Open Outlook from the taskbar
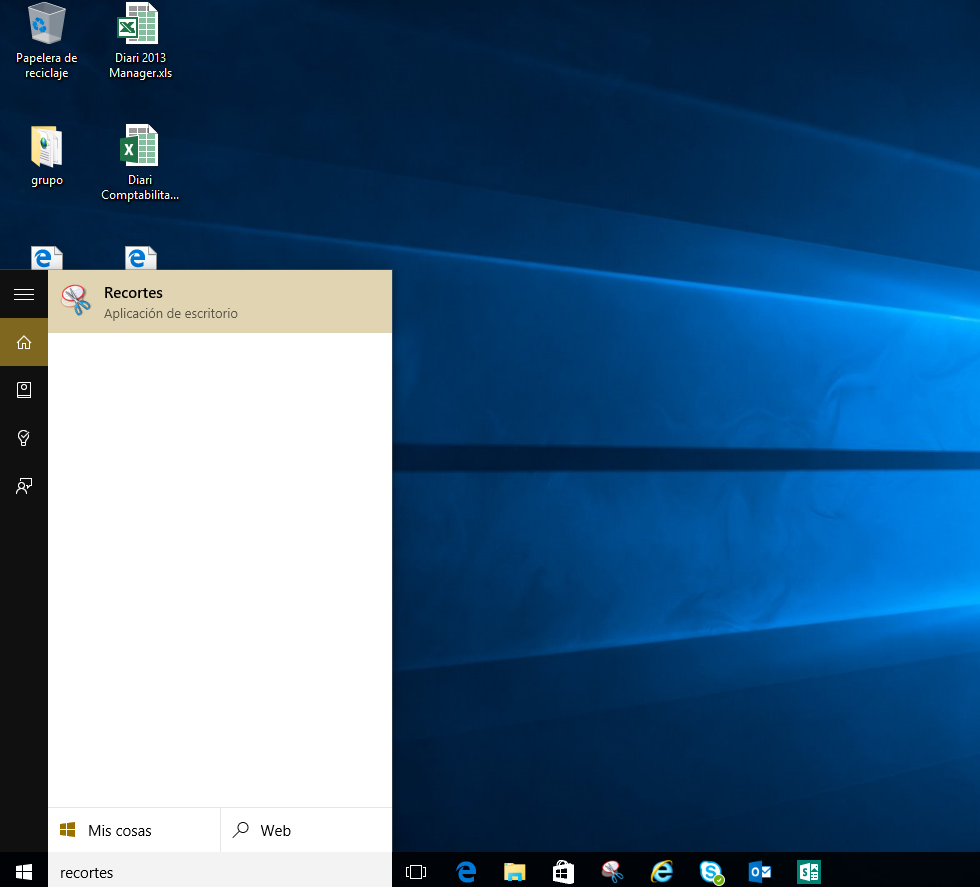 tap(760, 872)
